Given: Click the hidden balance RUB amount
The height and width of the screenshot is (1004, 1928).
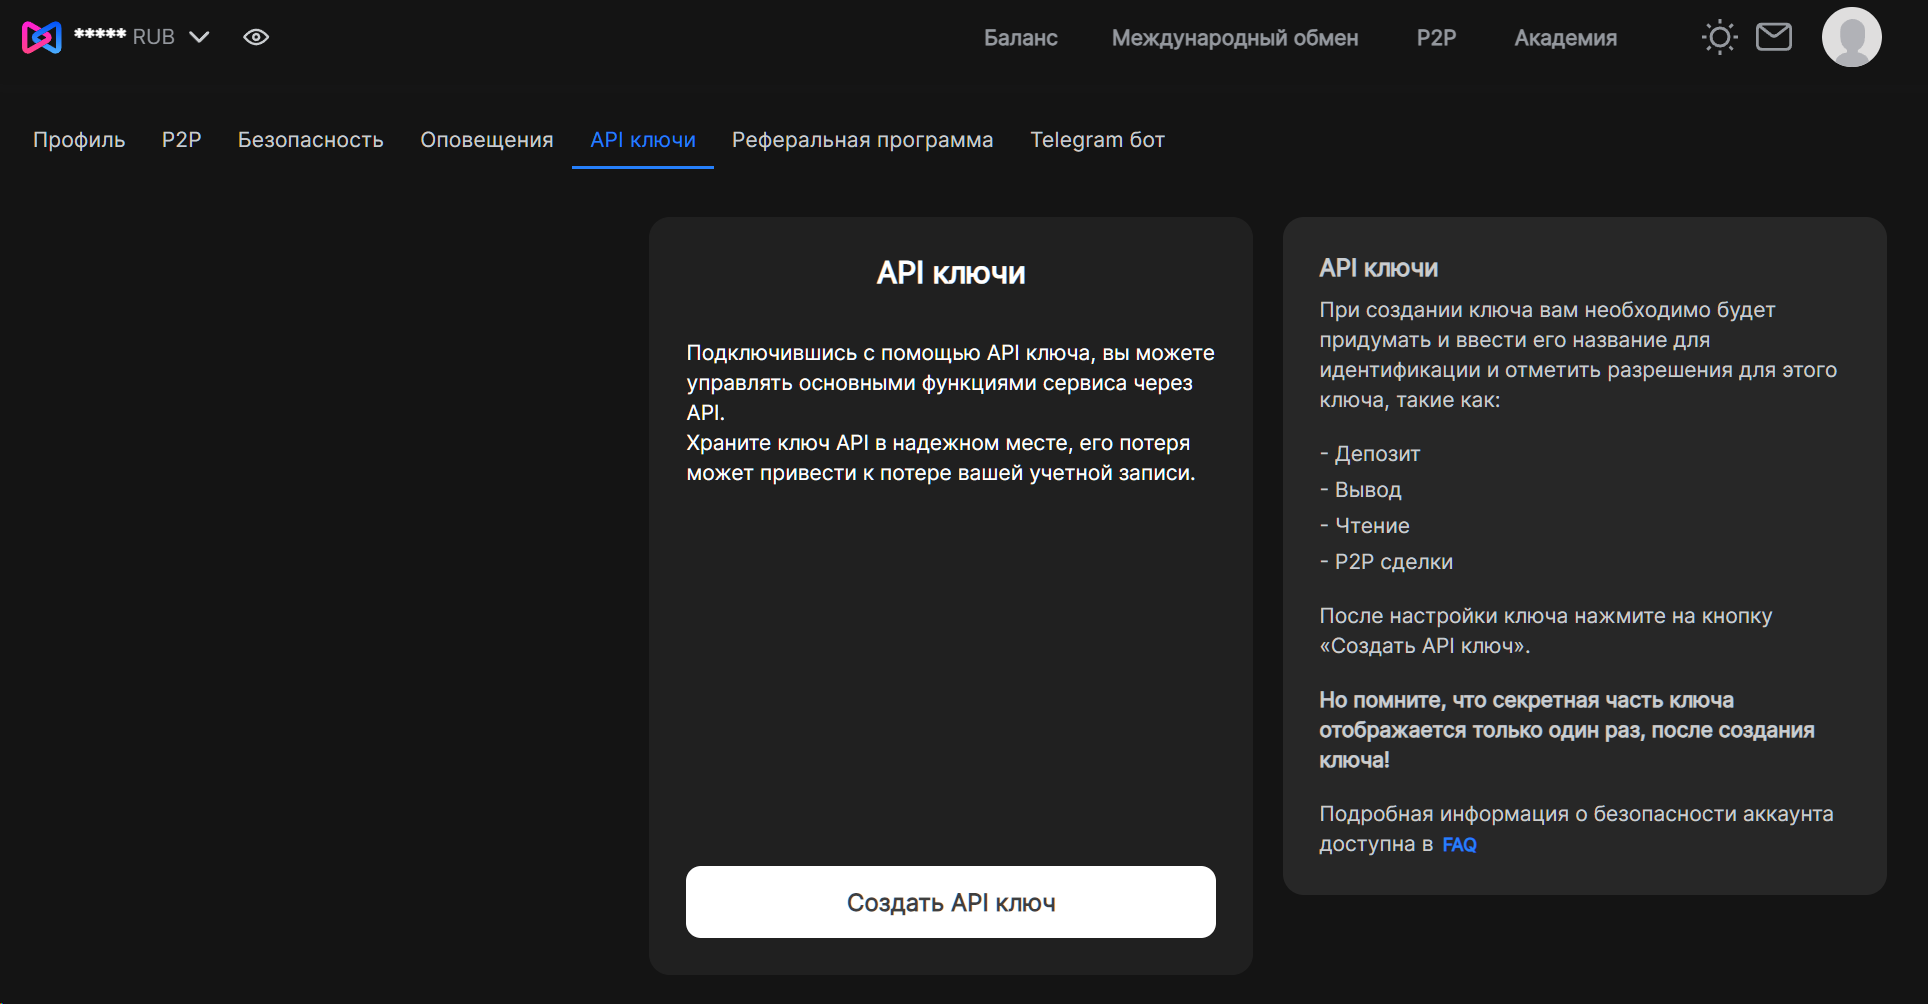Looking at the screenshot, I should [123, 37].
